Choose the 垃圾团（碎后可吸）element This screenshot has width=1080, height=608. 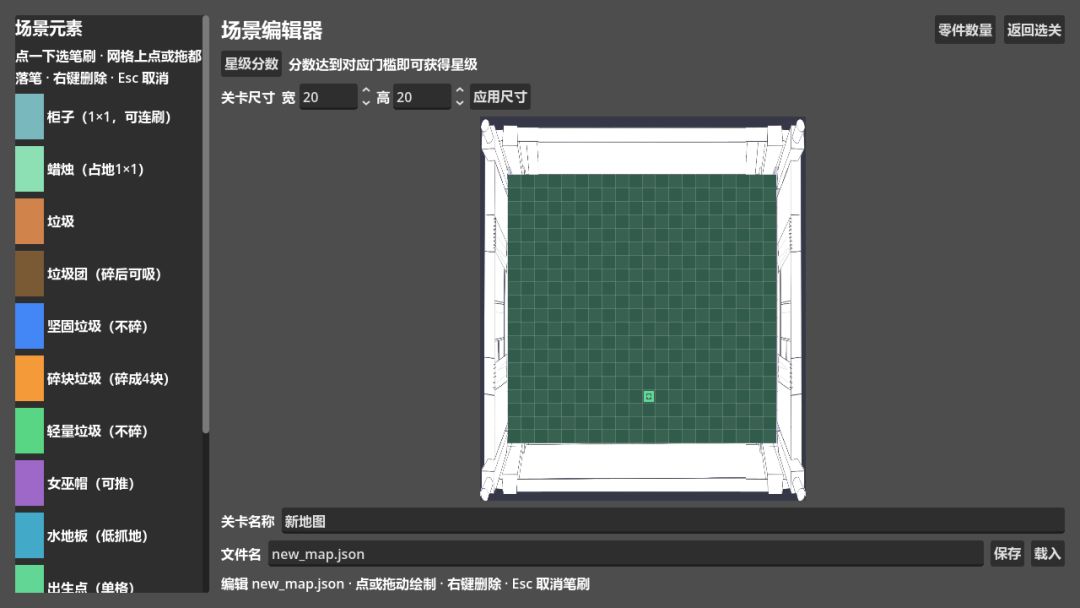click(x=108, y=274)
